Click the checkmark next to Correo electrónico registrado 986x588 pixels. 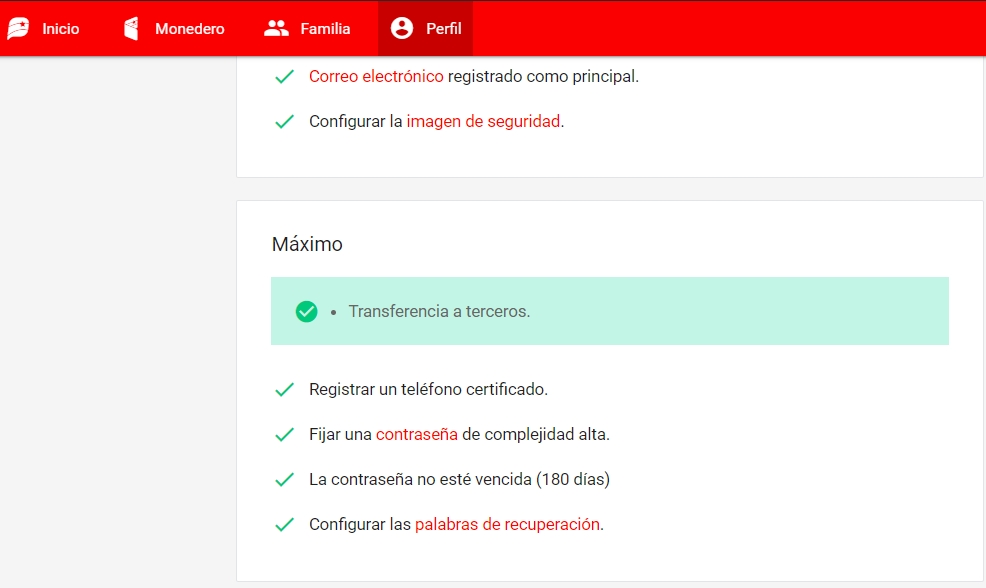coord(284,77)
